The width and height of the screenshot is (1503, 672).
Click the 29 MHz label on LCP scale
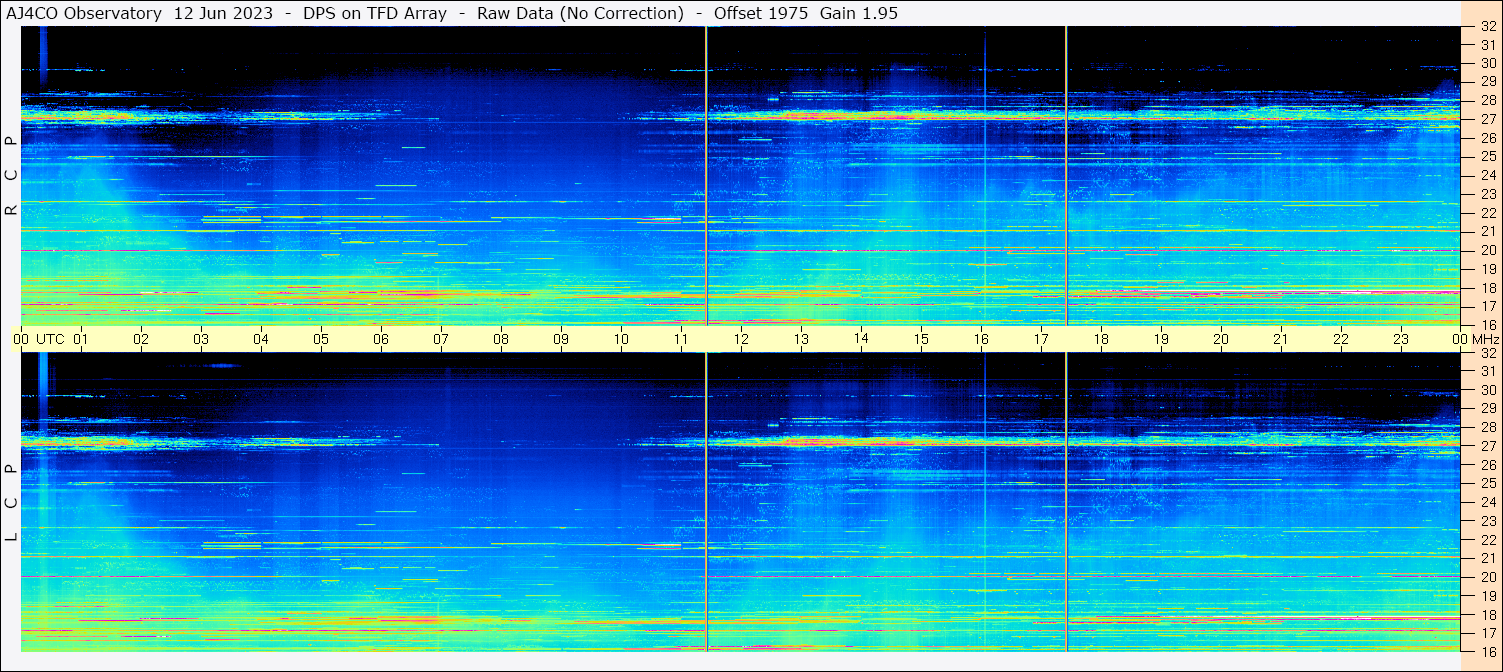click(x=1487, y=409)
